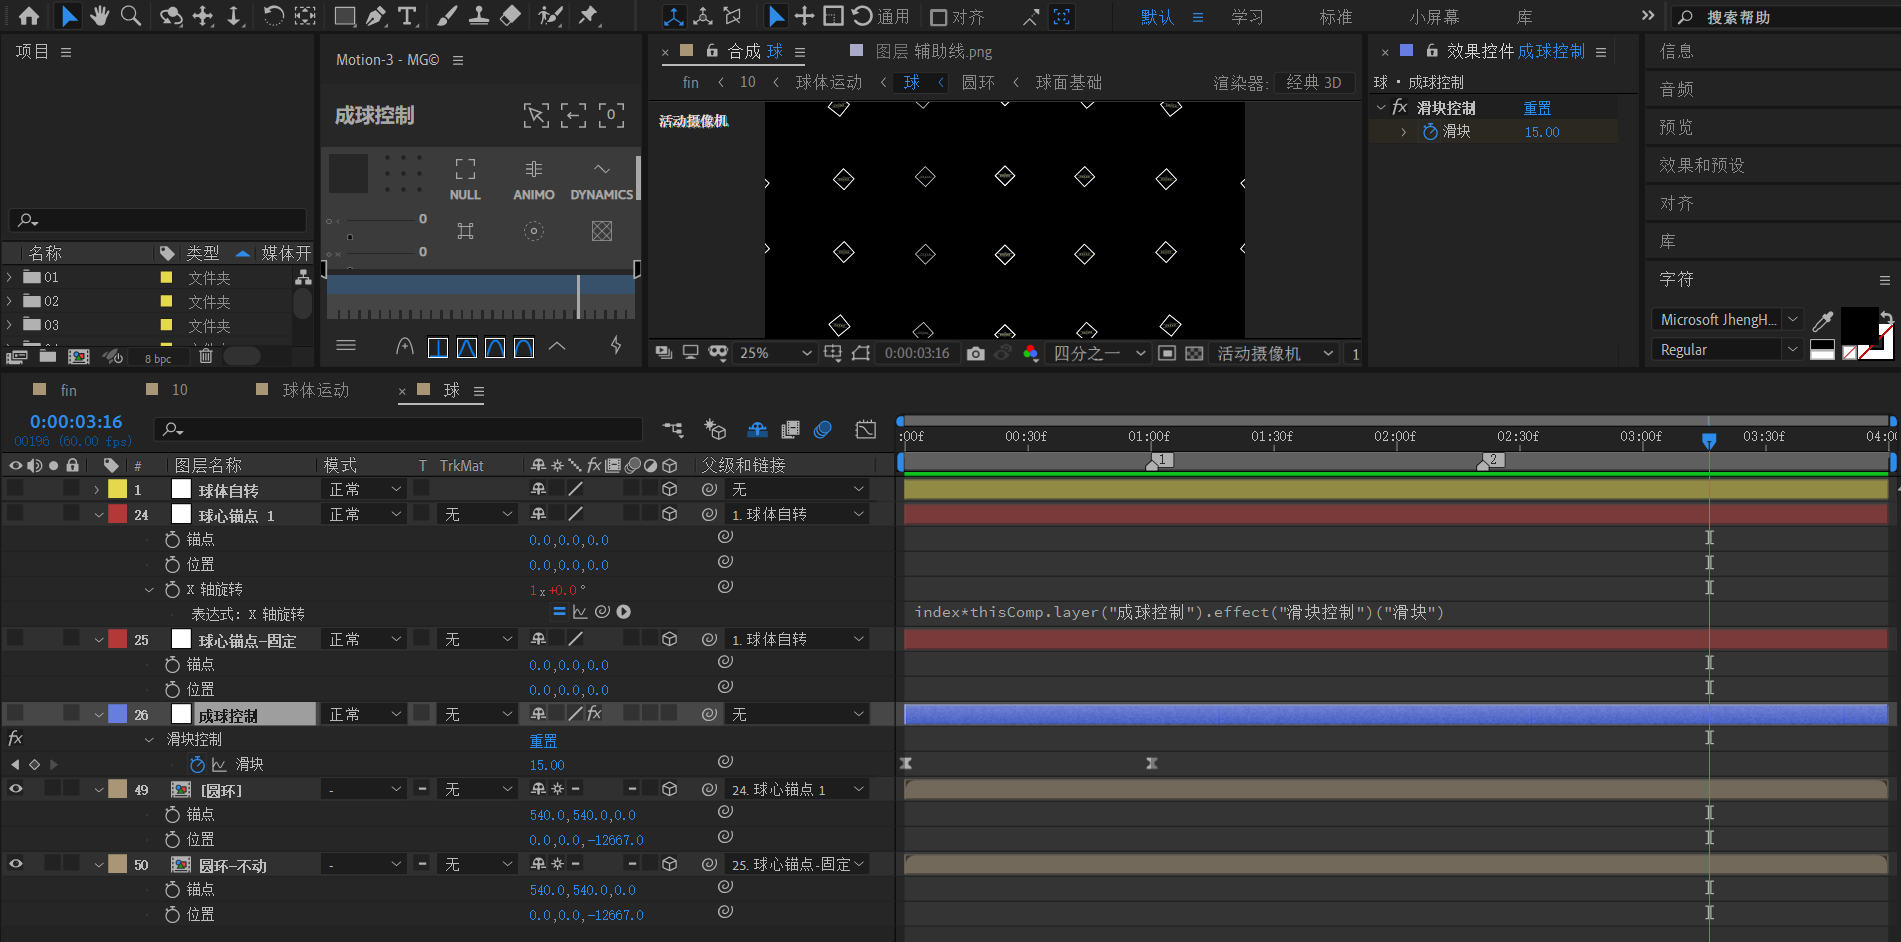Image resolution: width=1901 pixels, height=942 pixels.
Task: Toggle 锚点 stopwatch under 球心锚点 1
Action: [x=172, y=539]
